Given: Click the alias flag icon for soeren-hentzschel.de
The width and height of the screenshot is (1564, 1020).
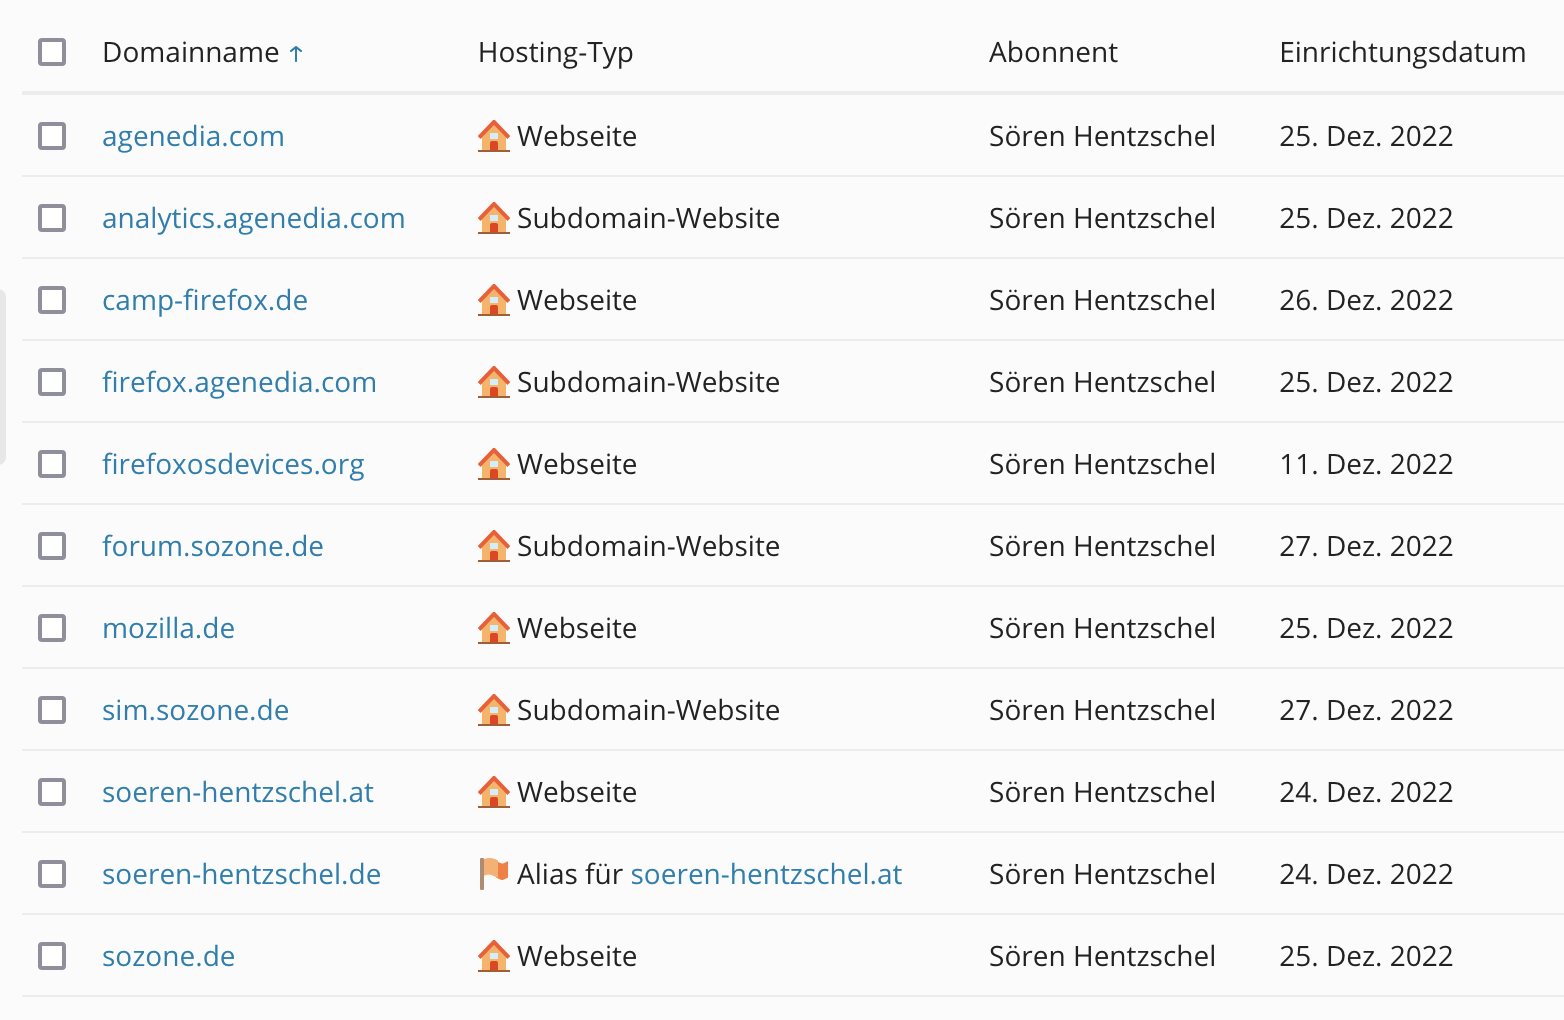Looking at the screenshot, I should click(494, 873).
